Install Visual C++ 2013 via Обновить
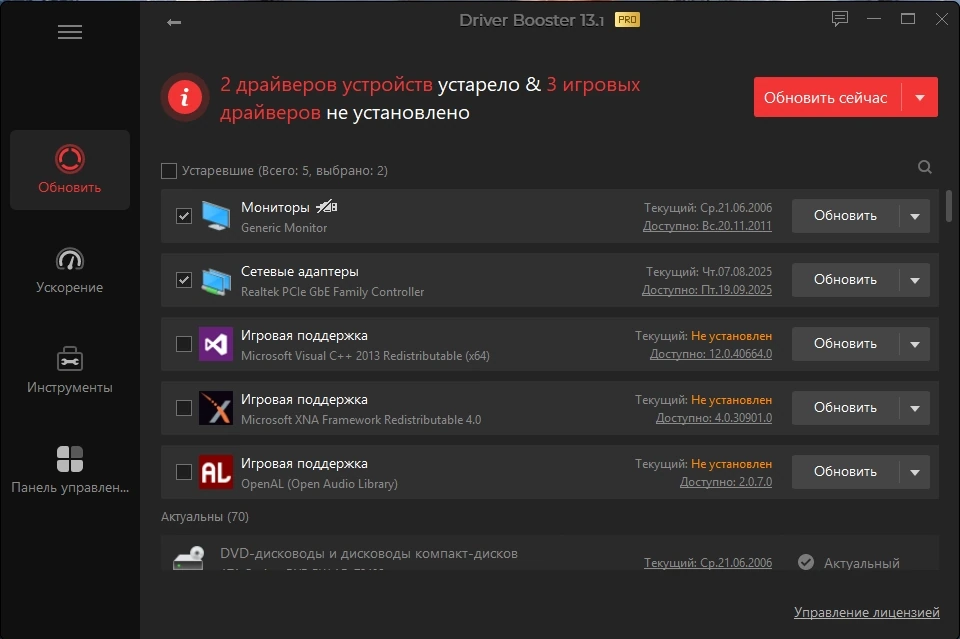This screenshot has height=639, width=960. (845, 344)
